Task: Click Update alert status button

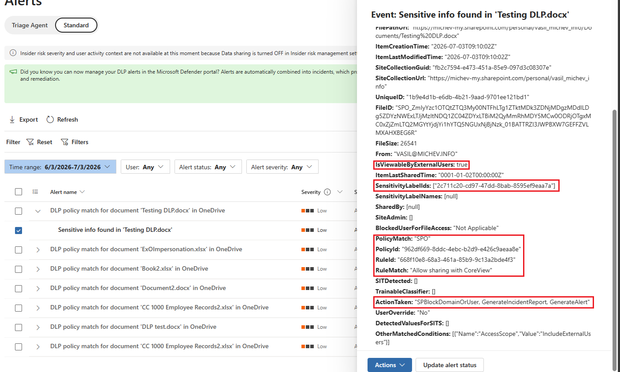Action: [450, 365]
